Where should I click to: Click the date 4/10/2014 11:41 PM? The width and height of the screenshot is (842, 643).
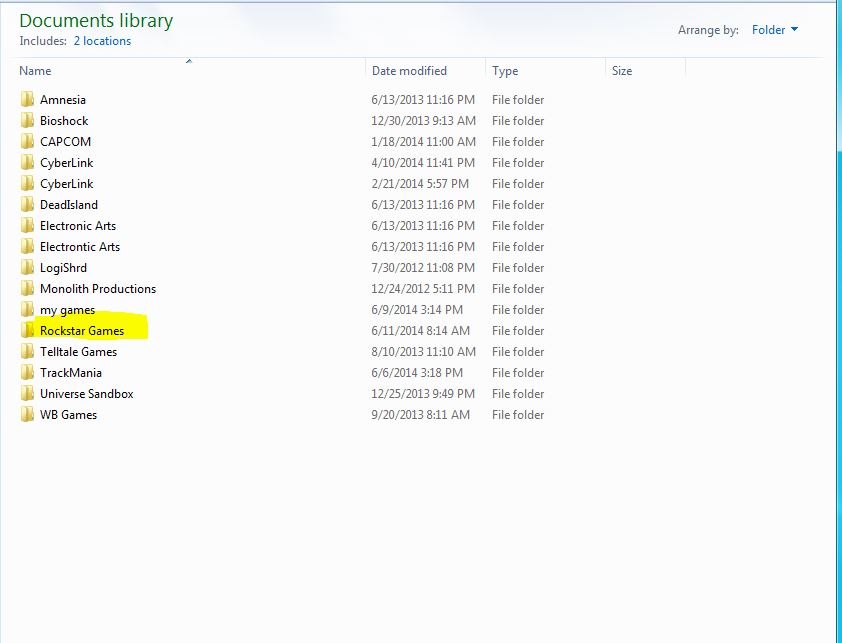(x=423, y=163)
